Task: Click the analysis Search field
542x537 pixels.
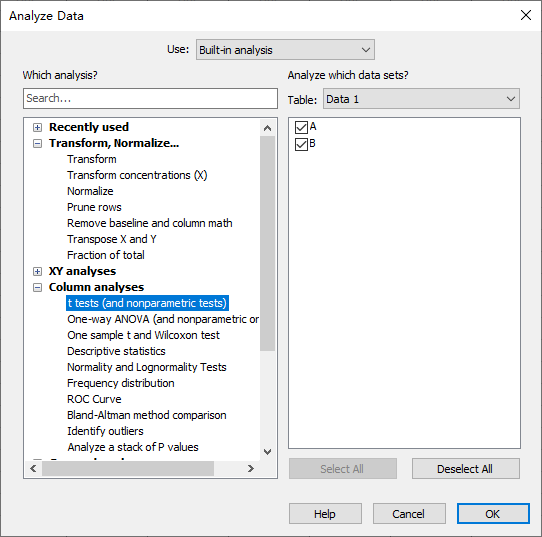Action: tap(150, 98)
